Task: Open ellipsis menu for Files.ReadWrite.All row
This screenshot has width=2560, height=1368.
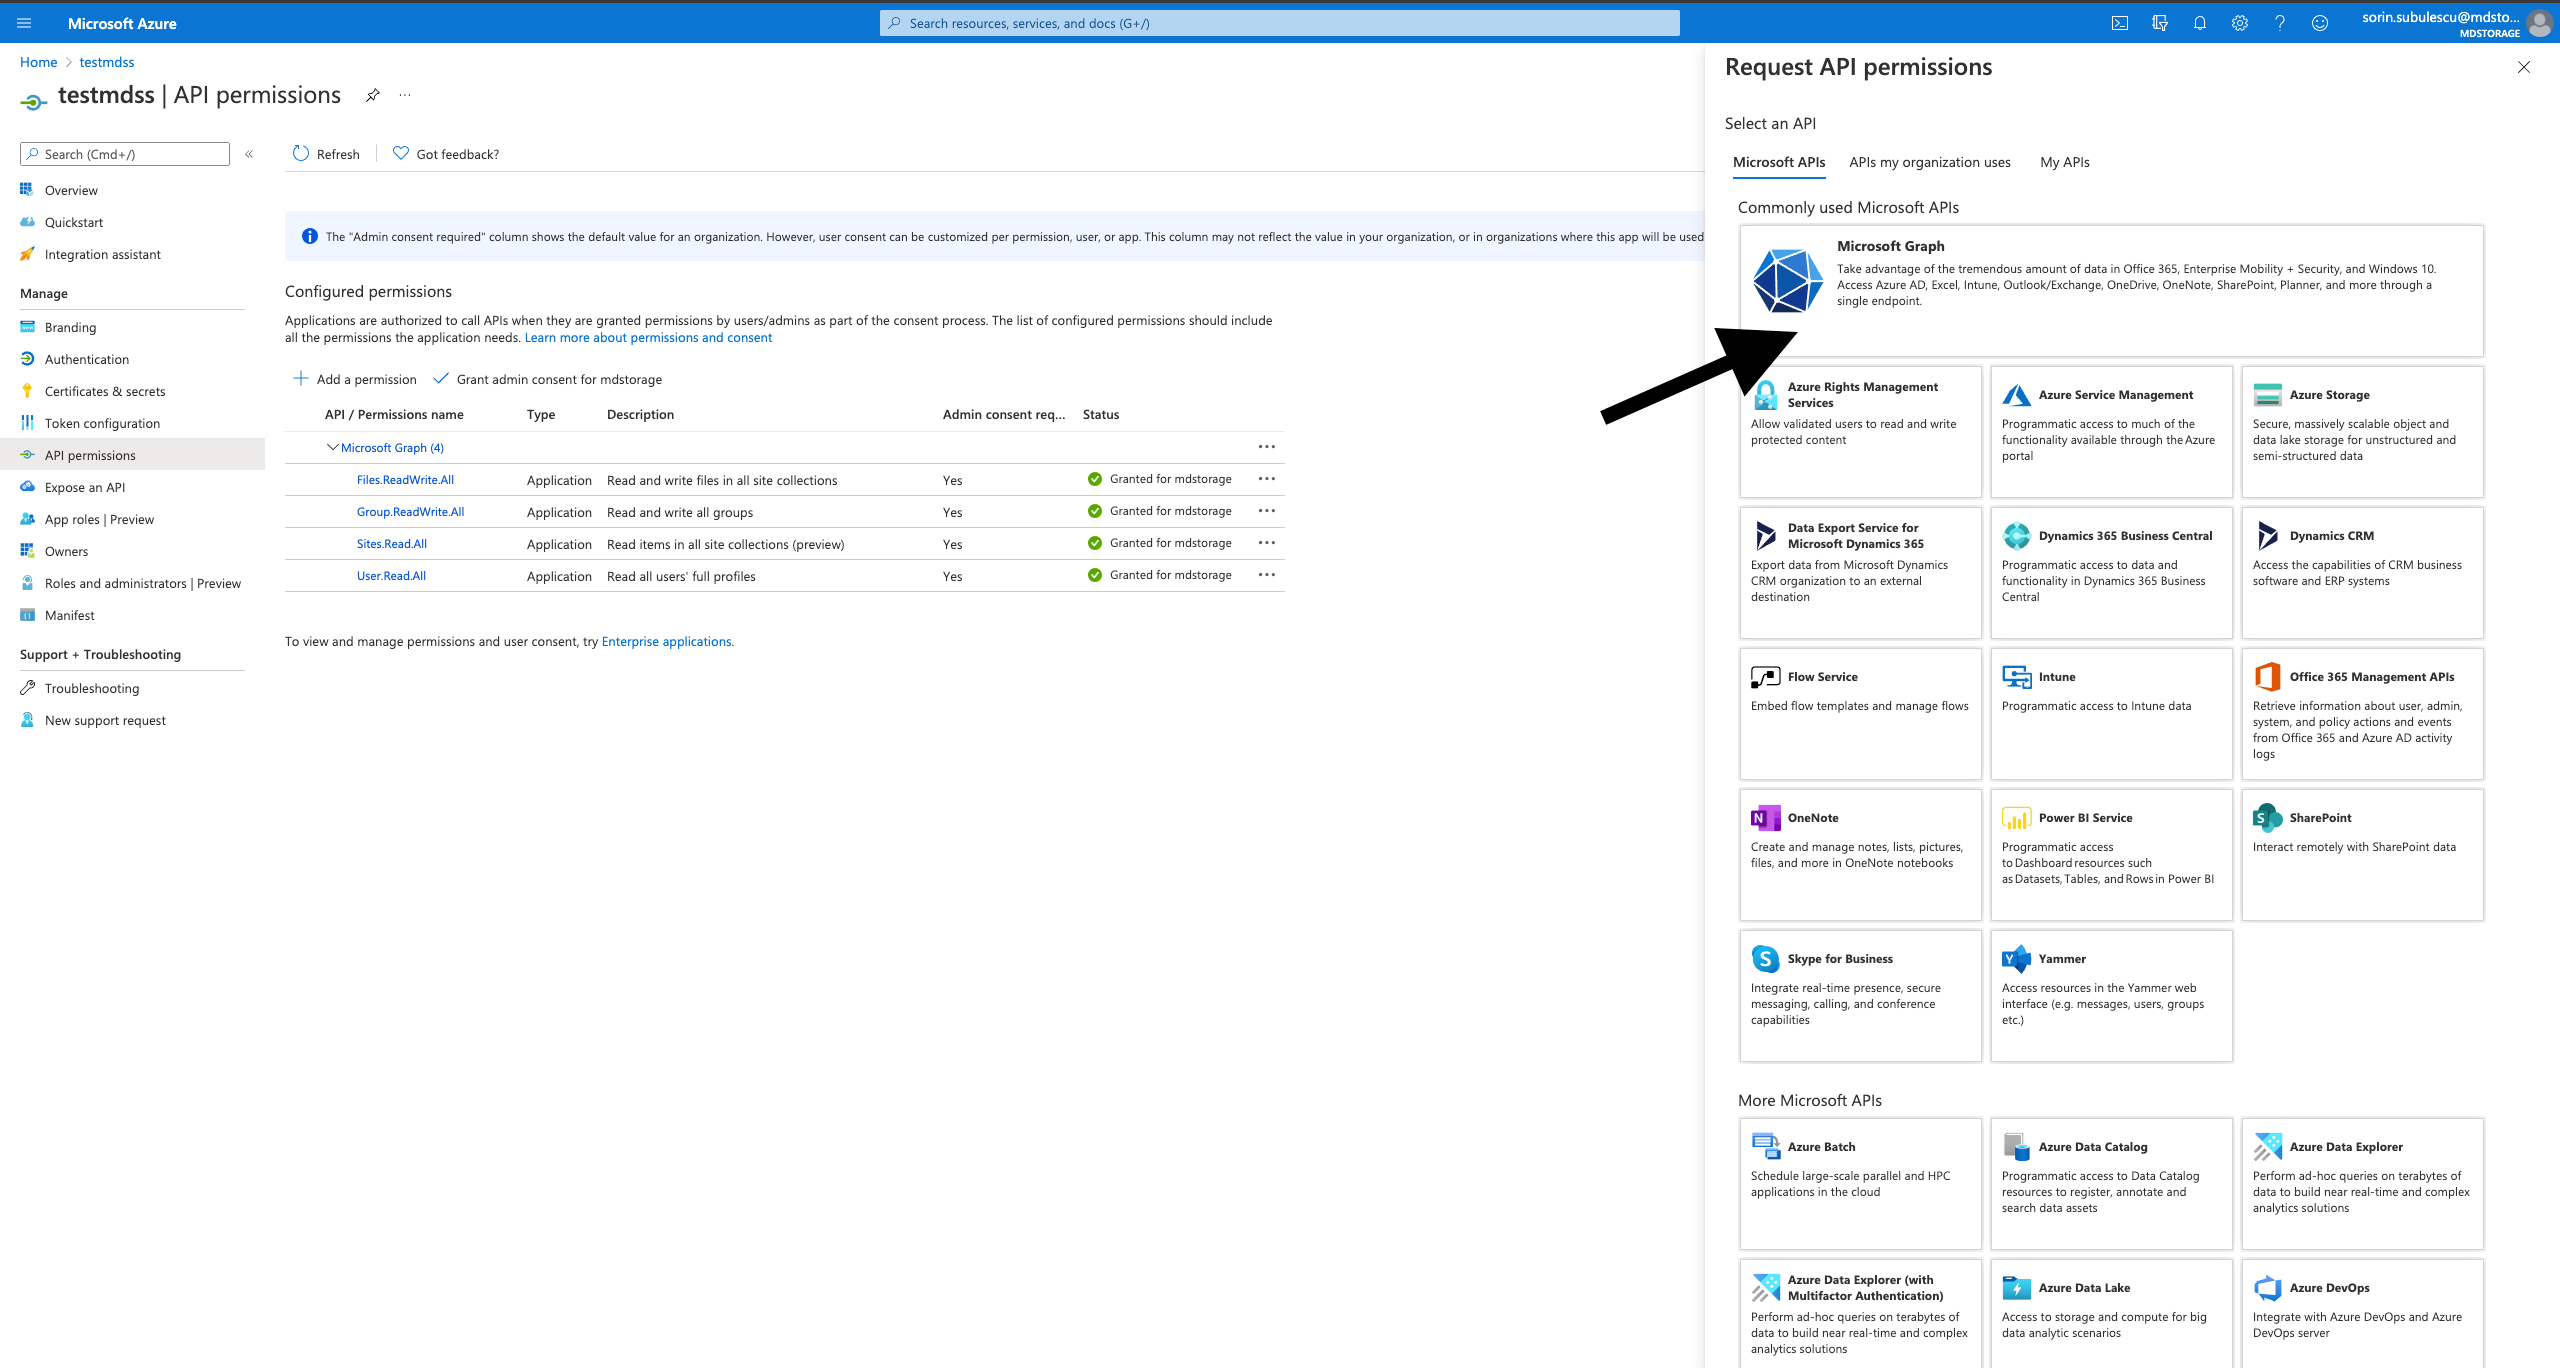Action: point(1266,479)
